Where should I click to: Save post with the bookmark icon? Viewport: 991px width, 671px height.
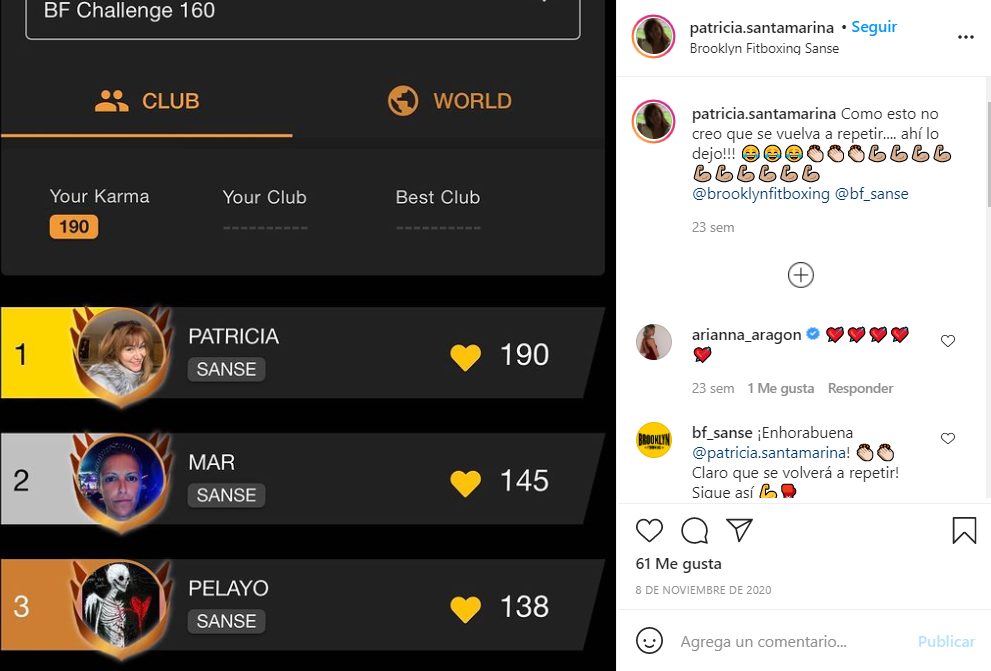click(964, 530)
